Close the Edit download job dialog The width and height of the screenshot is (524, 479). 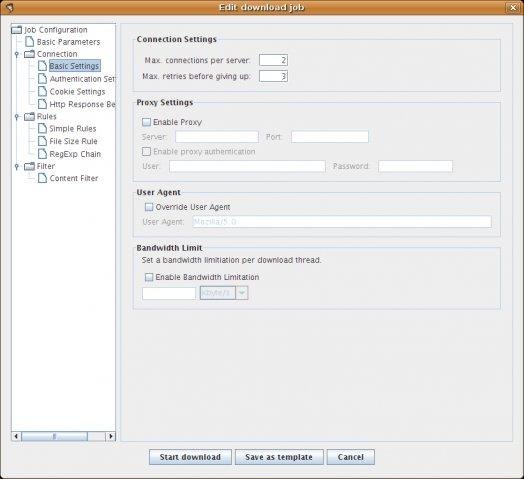[513, 7]
